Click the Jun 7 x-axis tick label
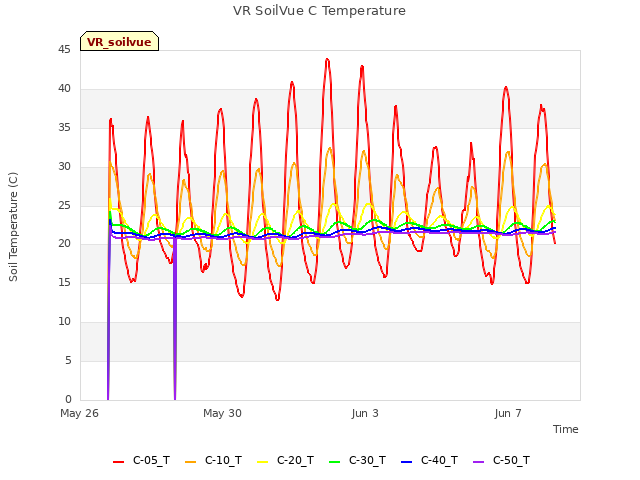 click(x=508, y=413)
